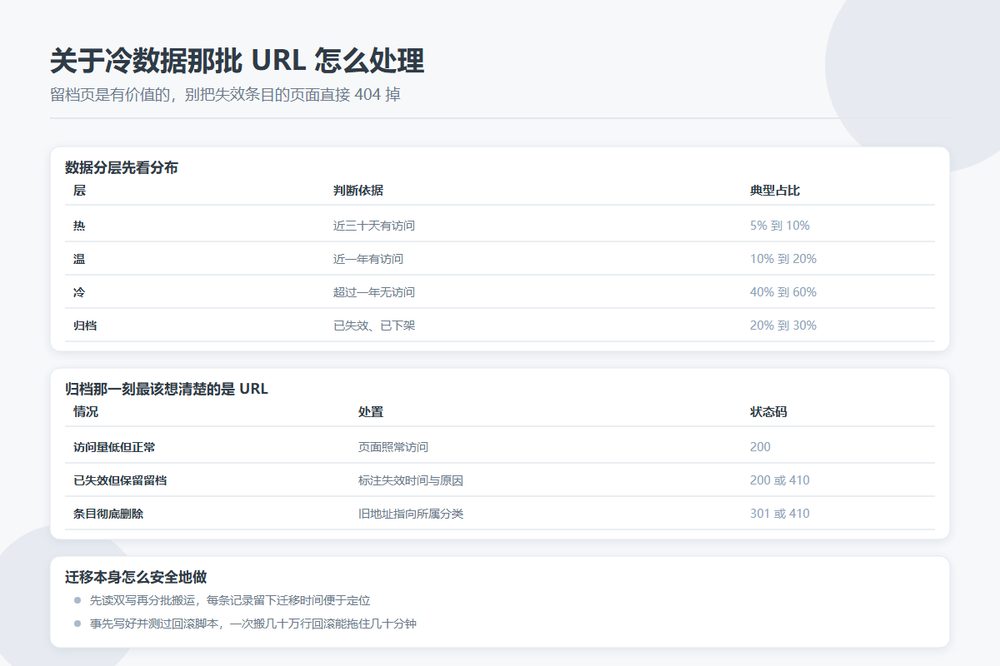Click the heading 归档那一刻最该想清楚的是 URL
This screenshot has width=1000, height=666.
pyautogui.click(x=166, y=388)
